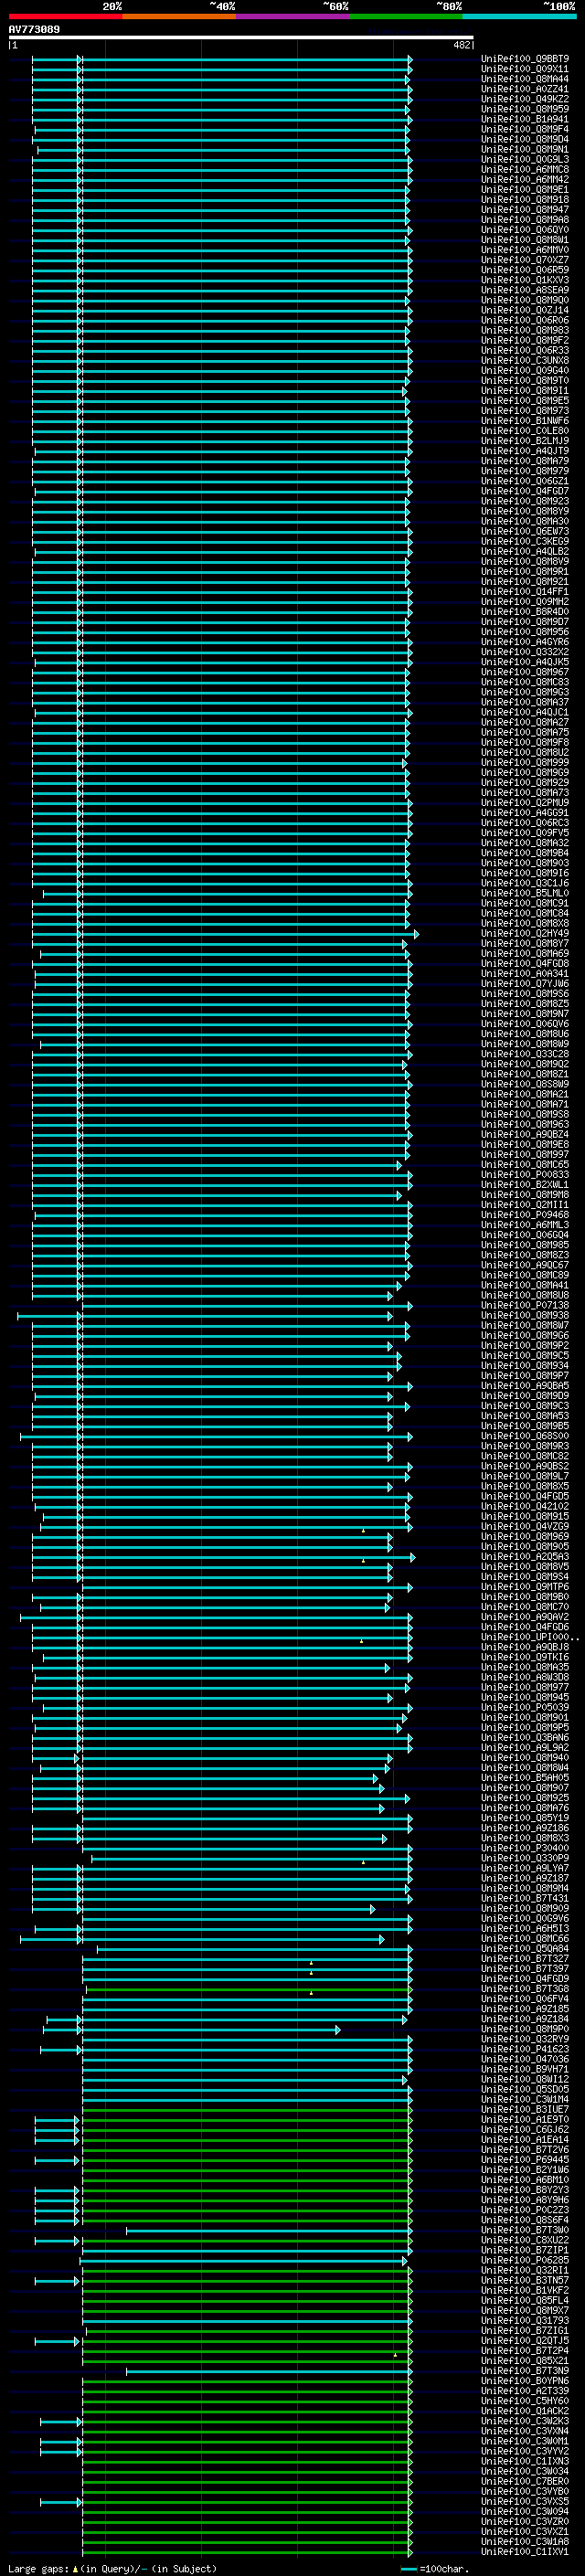The width and height of the screenshot is (585, 2576).
Task: Click green alignment bar for UniRef100_C1IXV1
Action: 247,2552
